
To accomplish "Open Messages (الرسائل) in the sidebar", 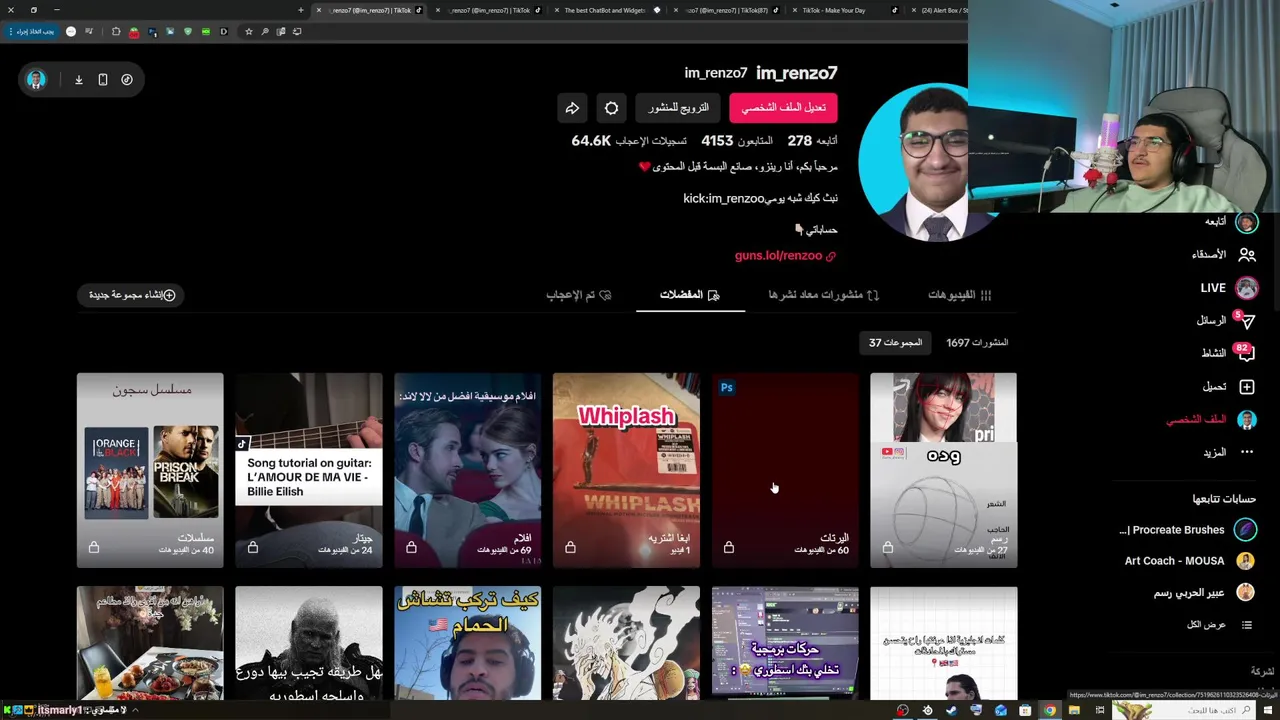I will [1224, 320].
